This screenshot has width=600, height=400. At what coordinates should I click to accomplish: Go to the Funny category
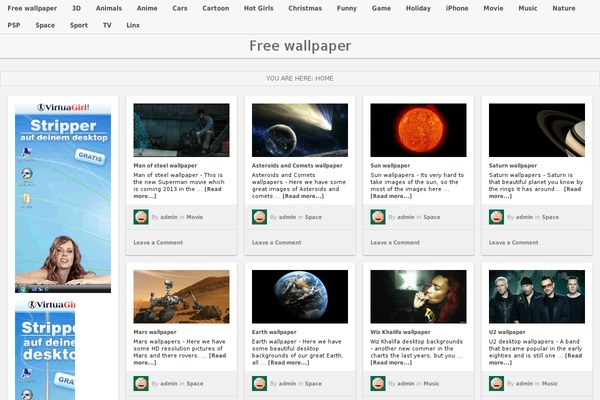347,8
